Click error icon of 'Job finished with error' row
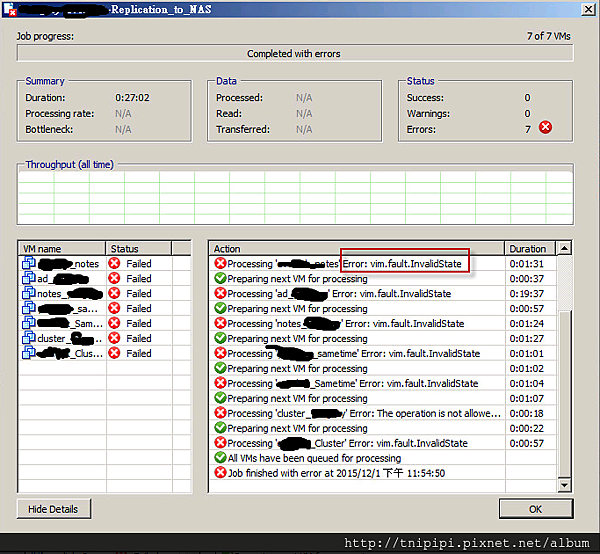The height and width of the screenshot is (554, 600). [x=220, y=473]
